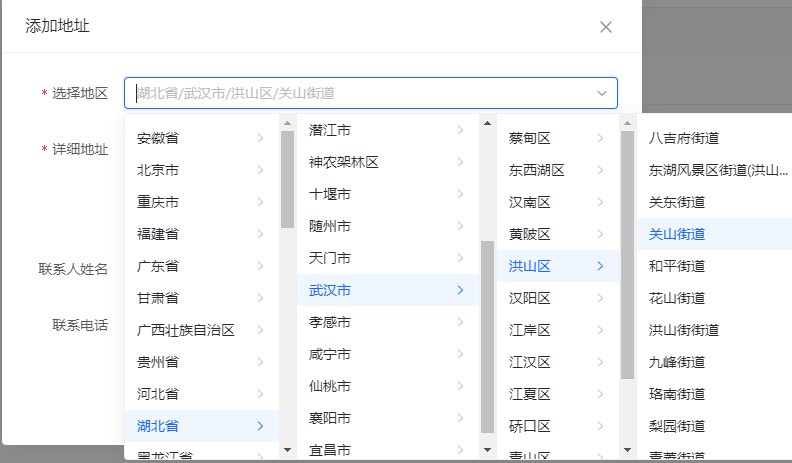Choose 重庆市 from province list
Image resolution: width=792 pixels, height=463 pixels.
tap(158, 202)
